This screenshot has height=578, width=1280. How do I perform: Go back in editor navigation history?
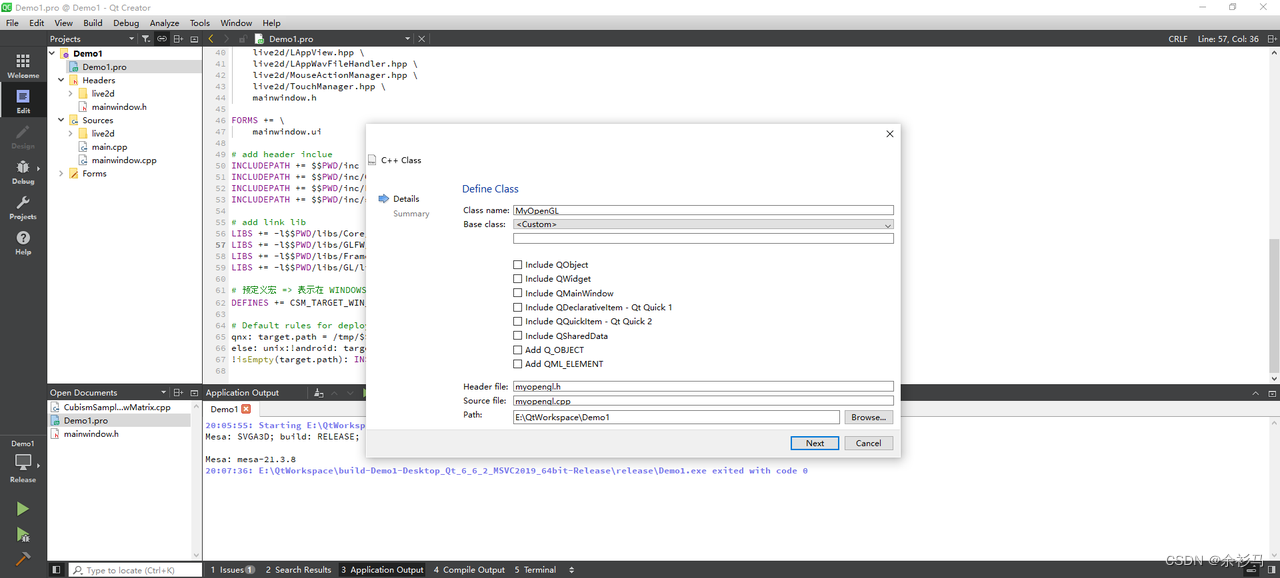click(211, 39)
